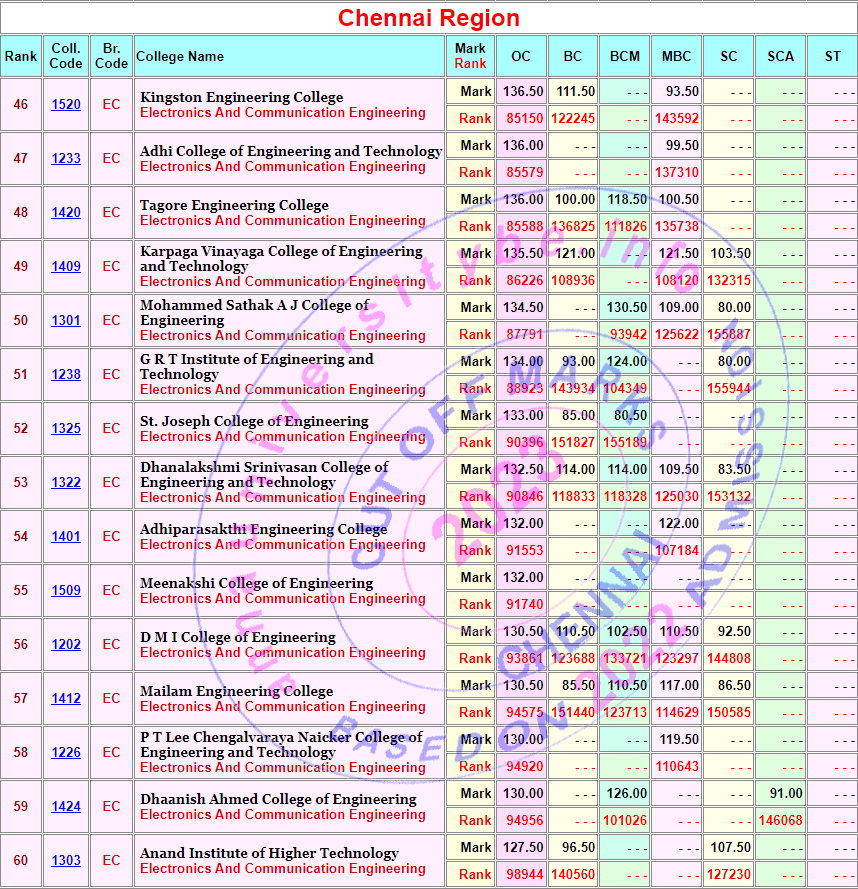Open college code 1520 link

tap(66, 105)
